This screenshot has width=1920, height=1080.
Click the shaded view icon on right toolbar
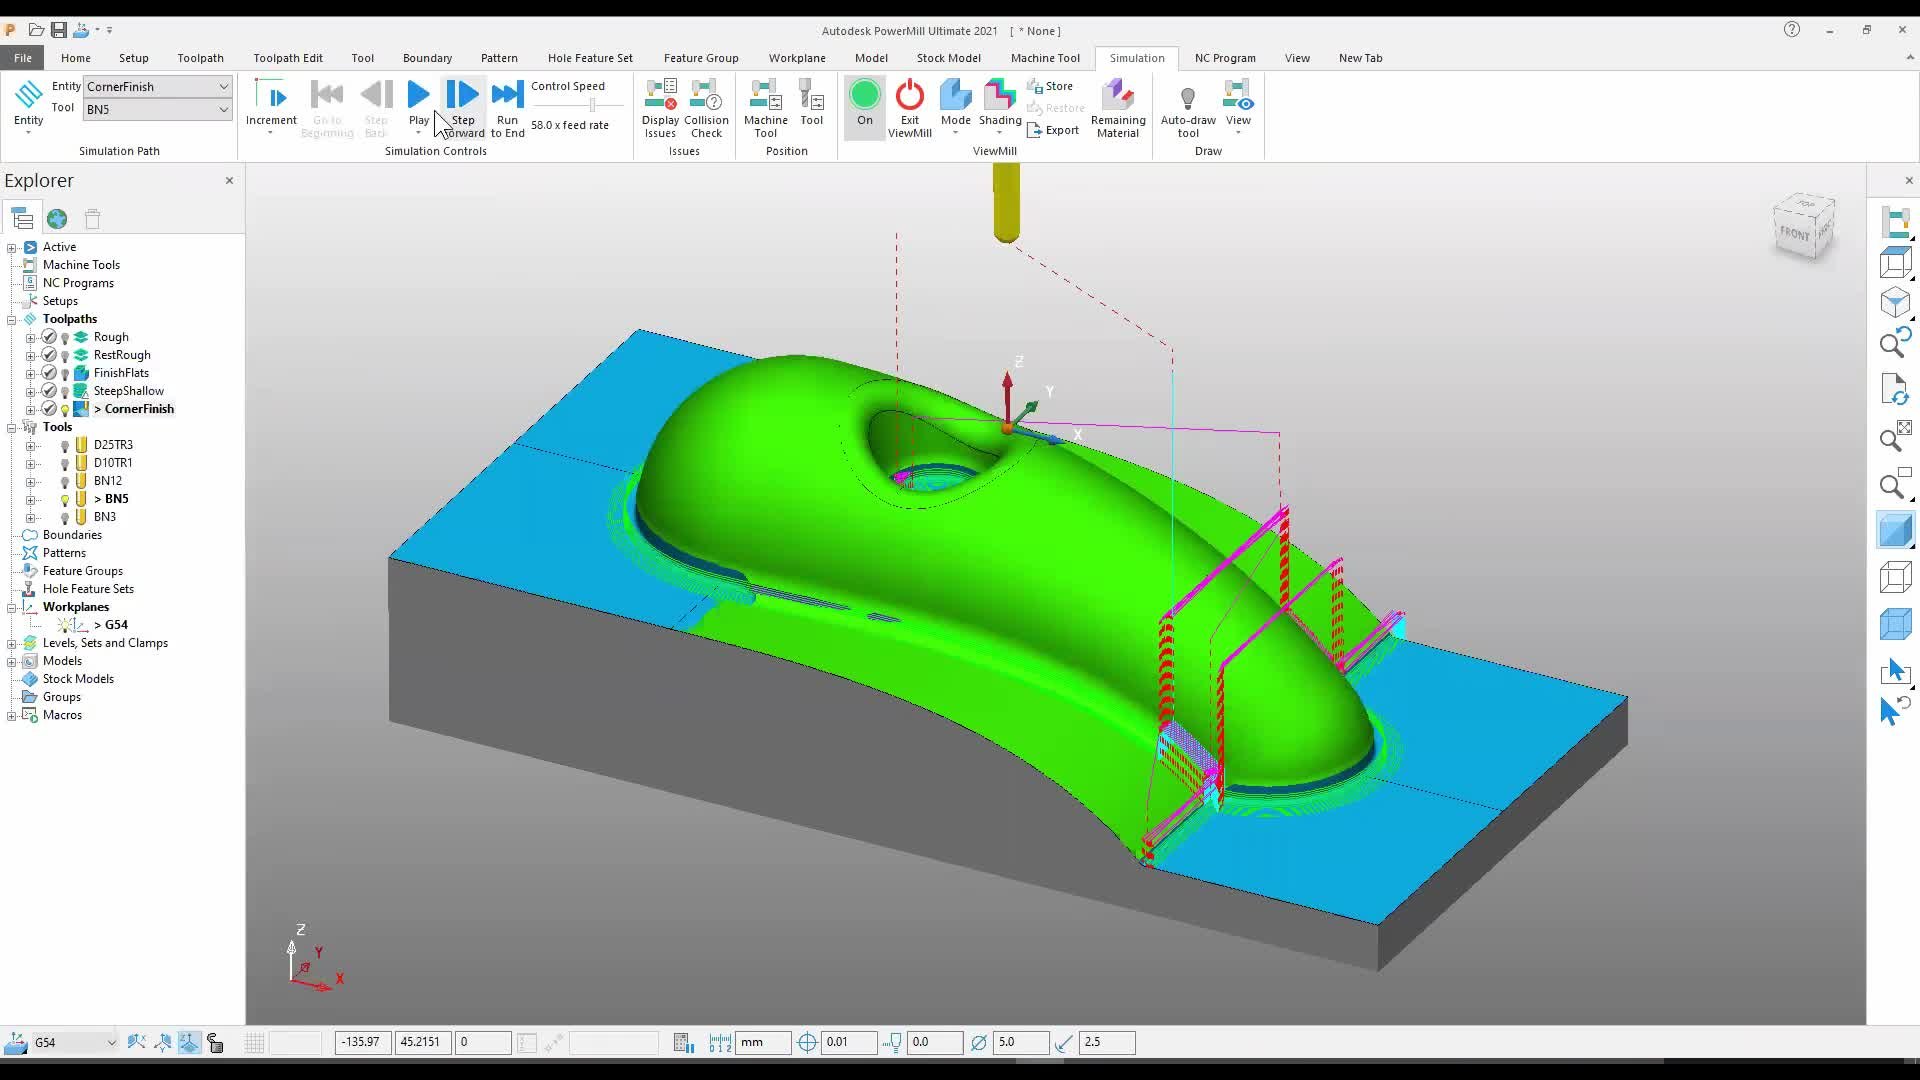click(x=1895, y=529)
